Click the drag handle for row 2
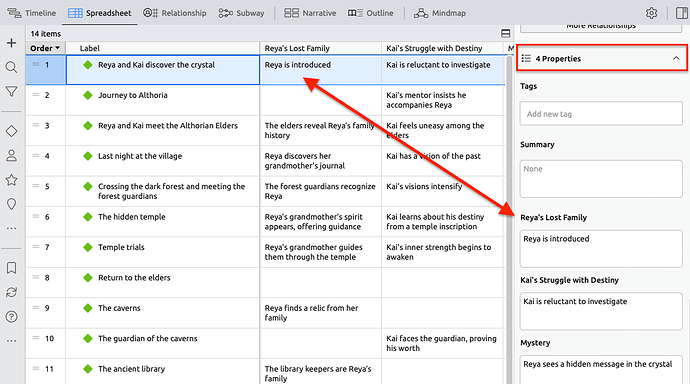 pyautogui.click(x=36, y=95)
